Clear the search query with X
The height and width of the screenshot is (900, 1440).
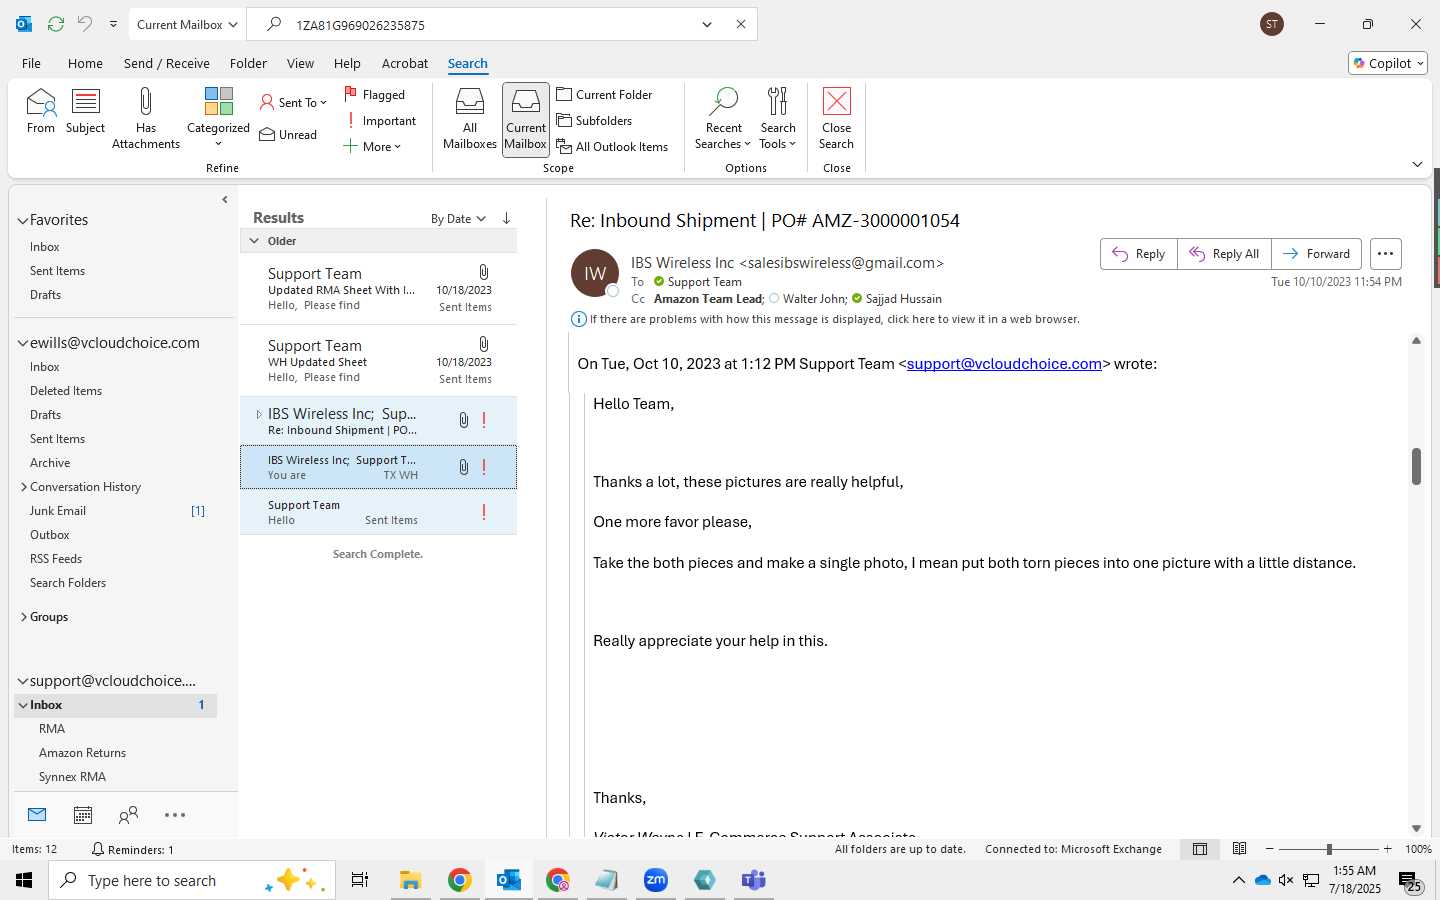coord(741,24)
